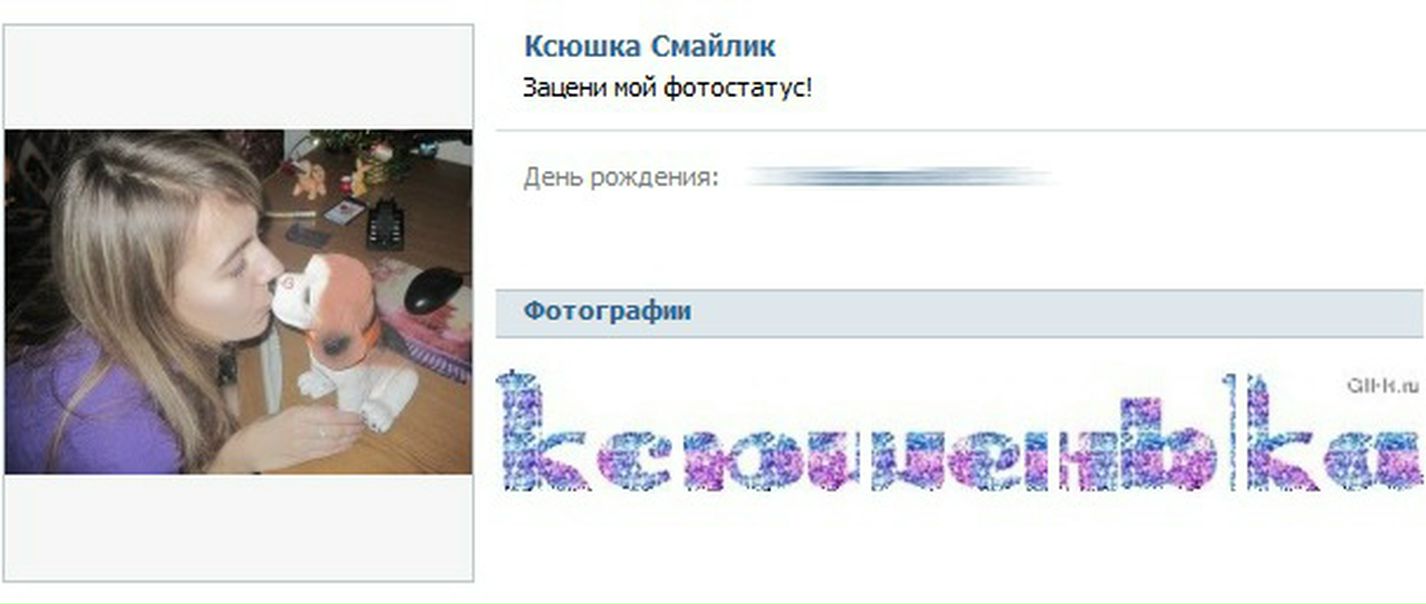
Task: Open the Ксюшка Смайлик profile name link
Action: coord(649,46)
